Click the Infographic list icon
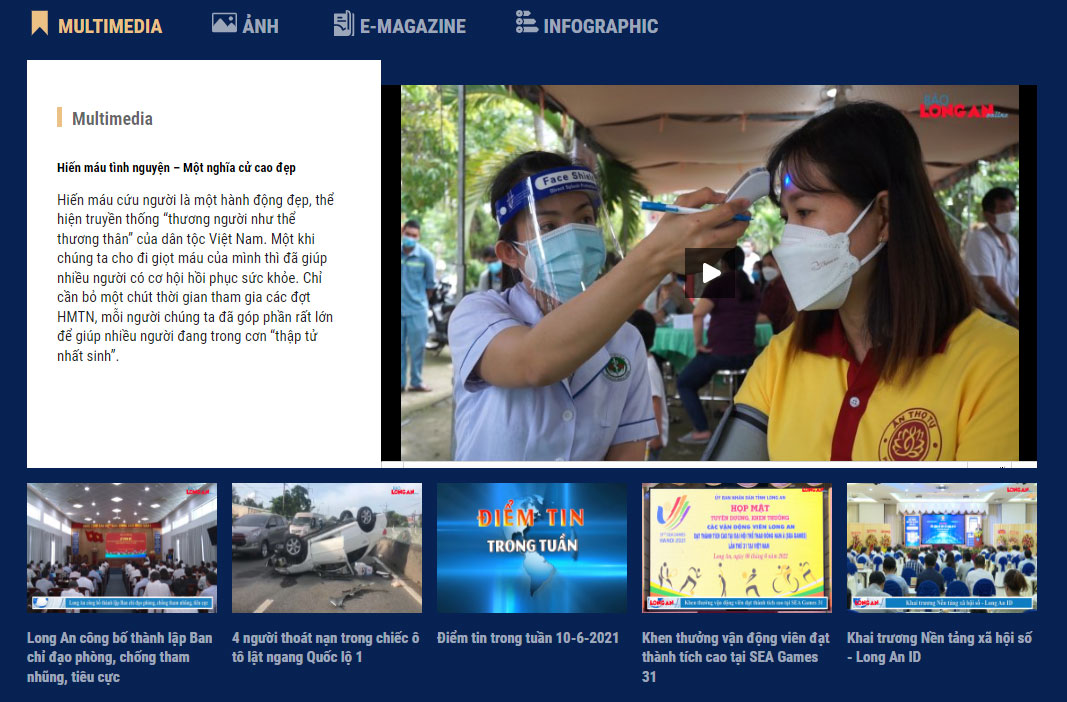Image resolution: width=1067 pixels, height=702 pixels. click(x=526, y=22)
